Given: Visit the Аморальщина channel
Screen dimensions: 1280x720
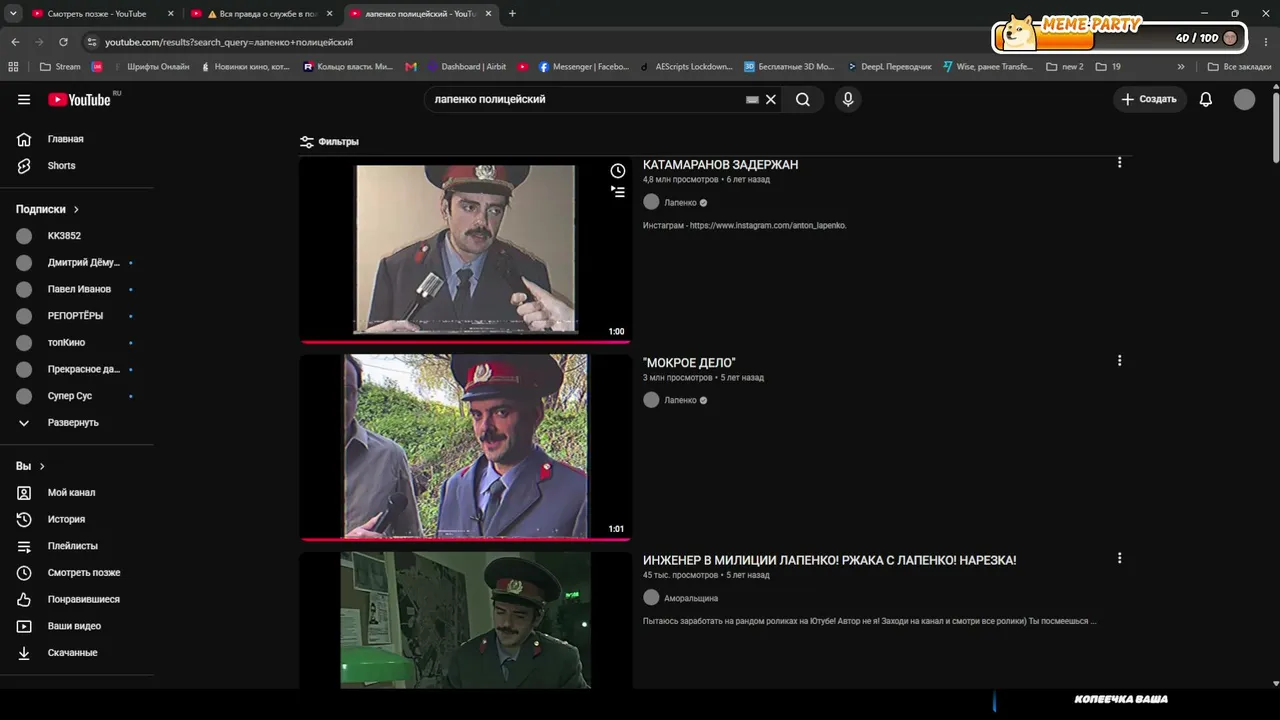Looking at the screenshot, I should point(691,598).
